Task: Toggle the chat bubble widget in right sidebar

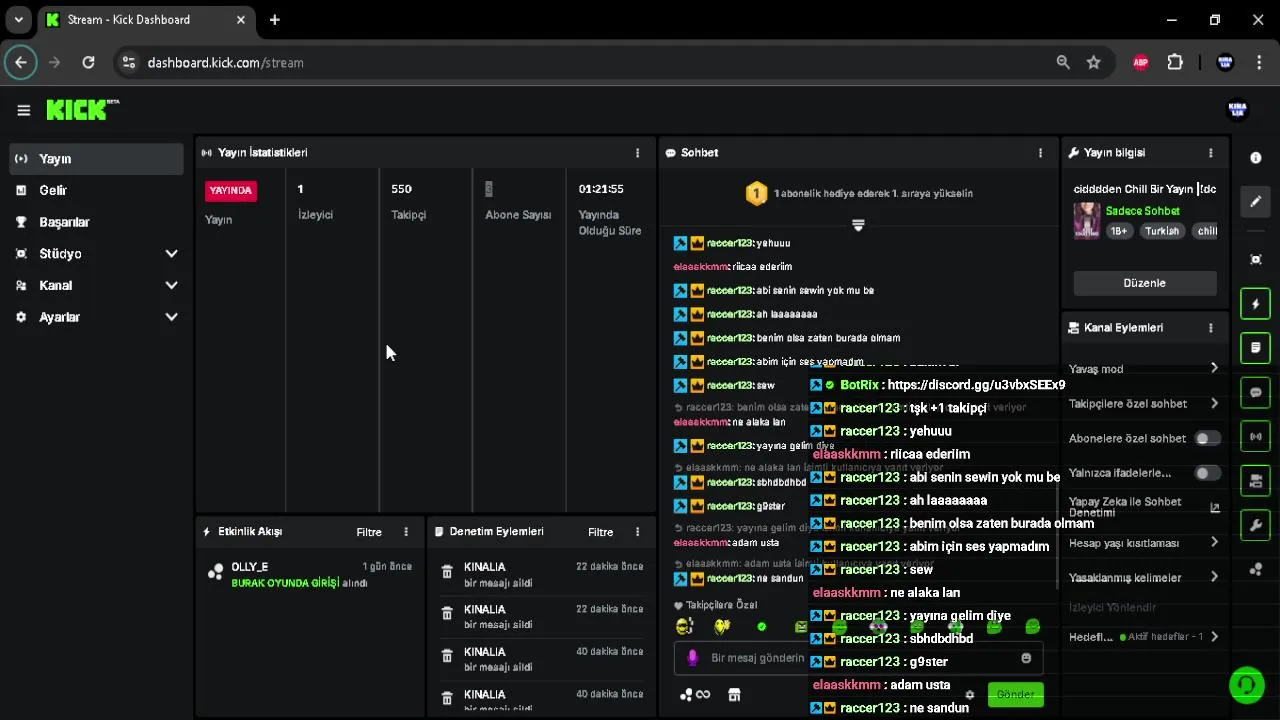Action: (1256, 392)
